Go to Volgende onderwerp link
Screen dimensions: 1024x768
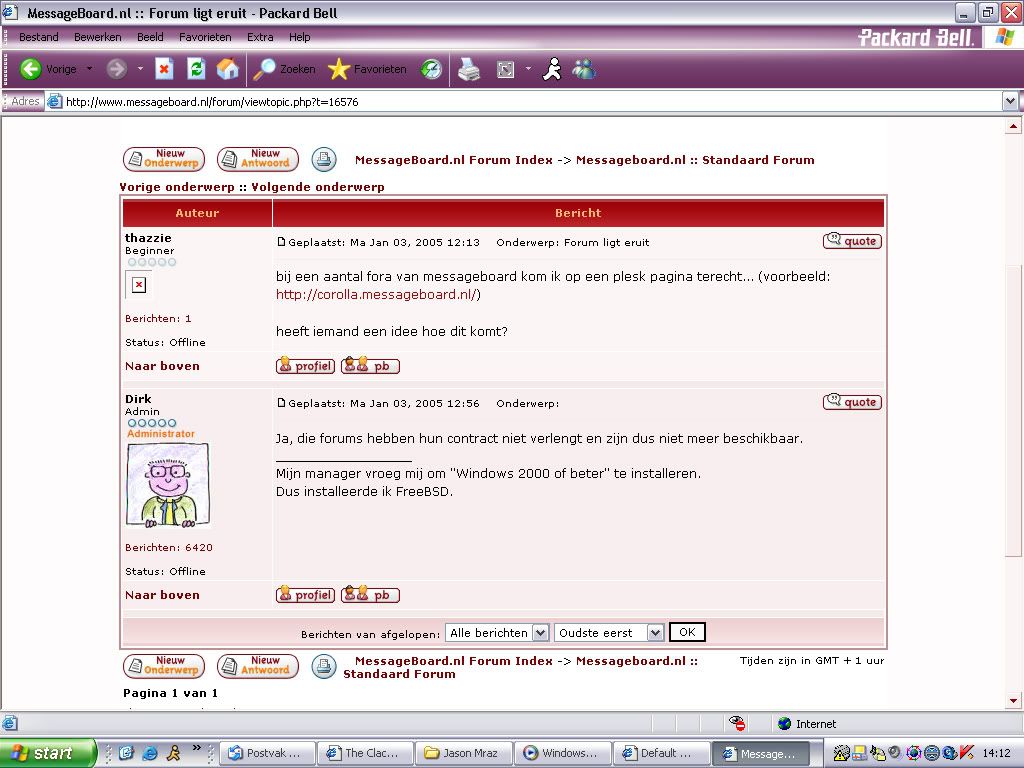pyautogui.click(x=318, y=187)
